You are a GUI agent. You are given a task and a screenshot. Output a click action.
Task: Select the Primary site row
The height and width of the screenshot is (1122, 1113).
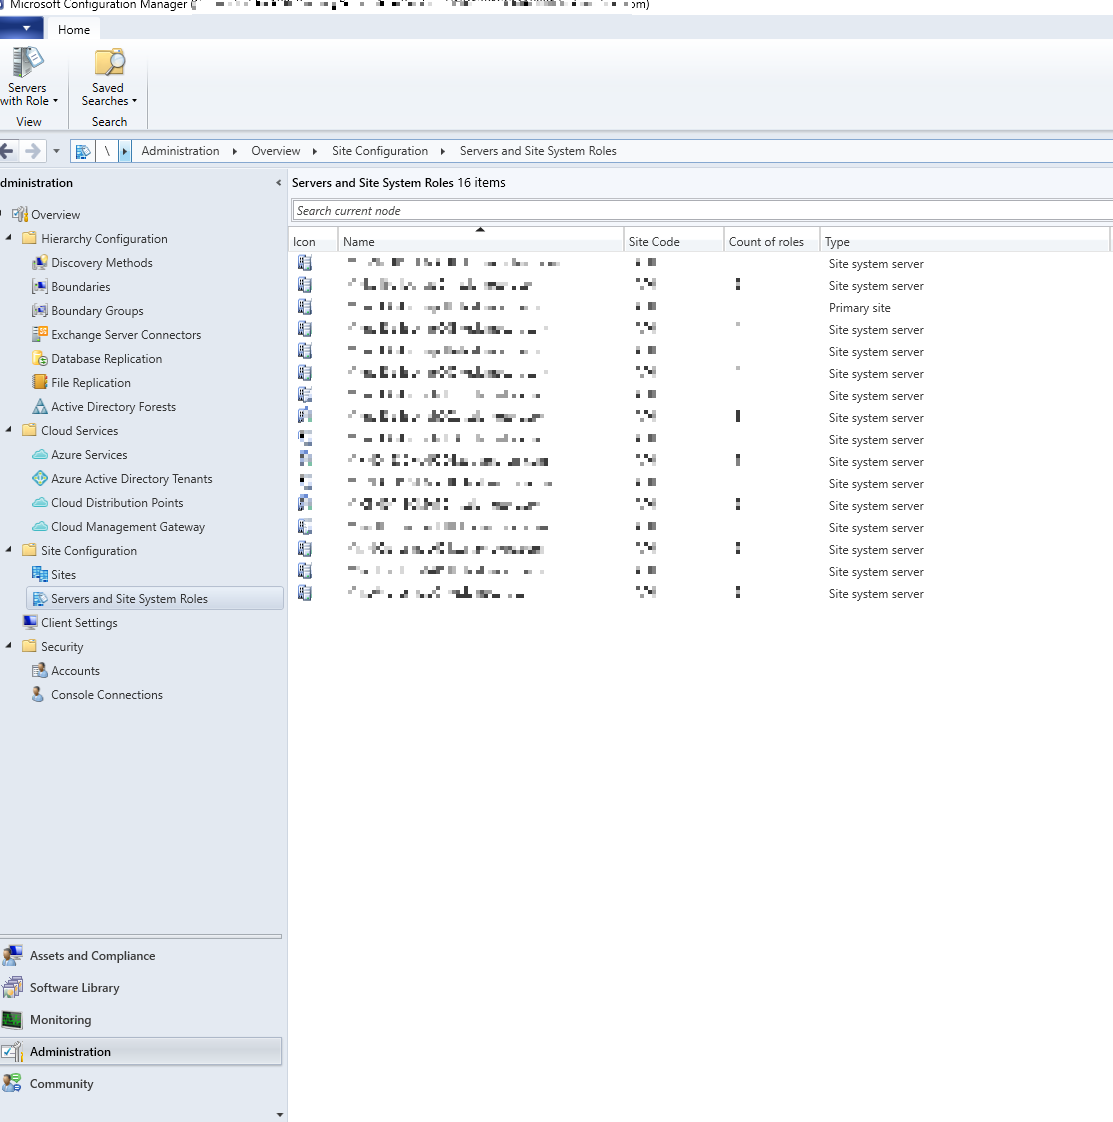(700, 308)
